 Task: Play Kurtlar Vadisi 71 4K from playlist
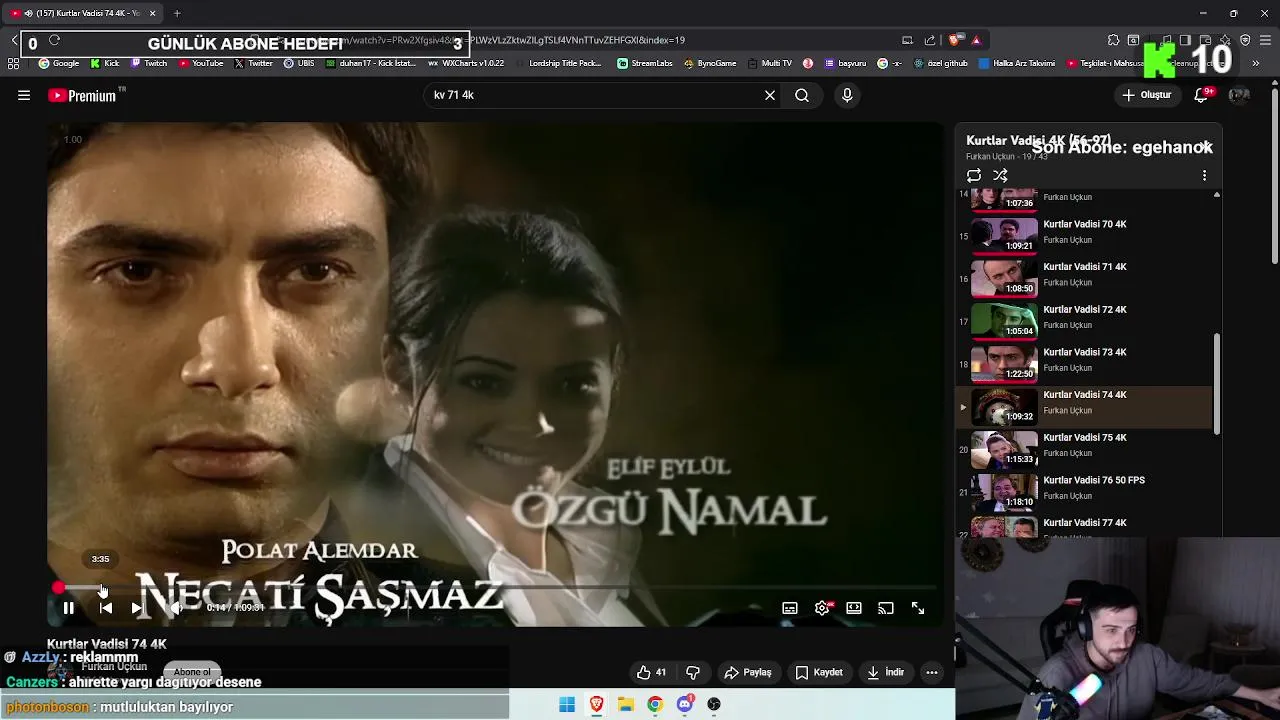[1085, 279]
